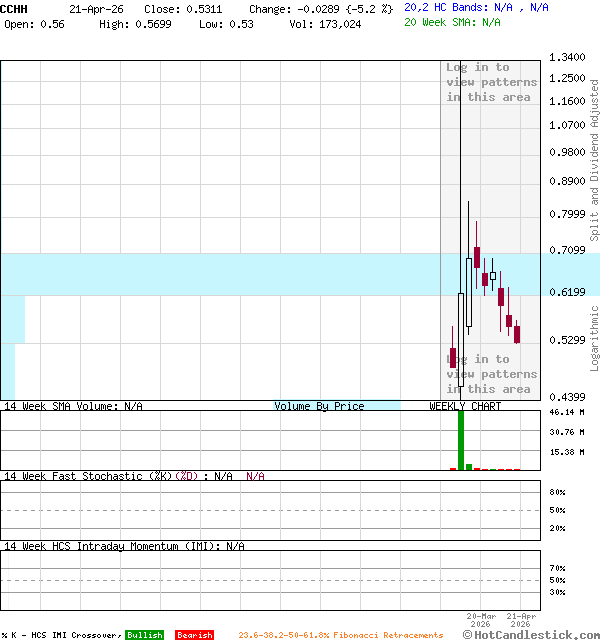Screen dimensions: 600x640
Task: Click the 20,2 HC Bands label
Action: coord(476,7)
